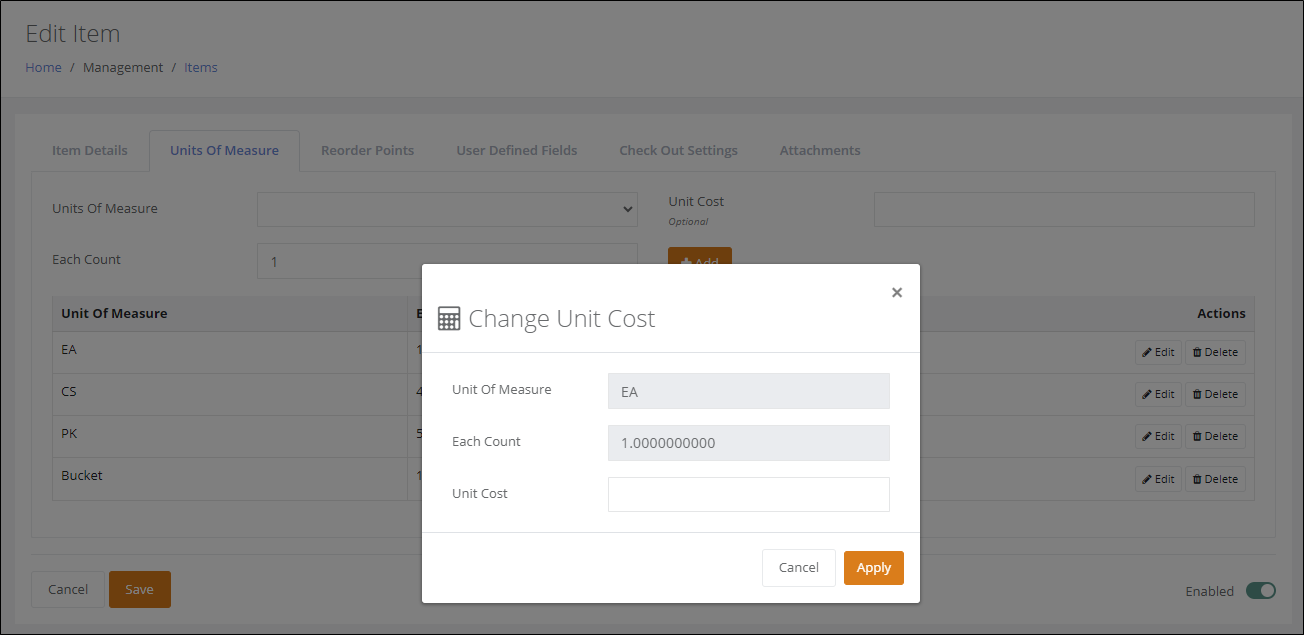Screen dimensions: 1304x635
Task: Delete the CS unit row
Action: (1215, 394)
